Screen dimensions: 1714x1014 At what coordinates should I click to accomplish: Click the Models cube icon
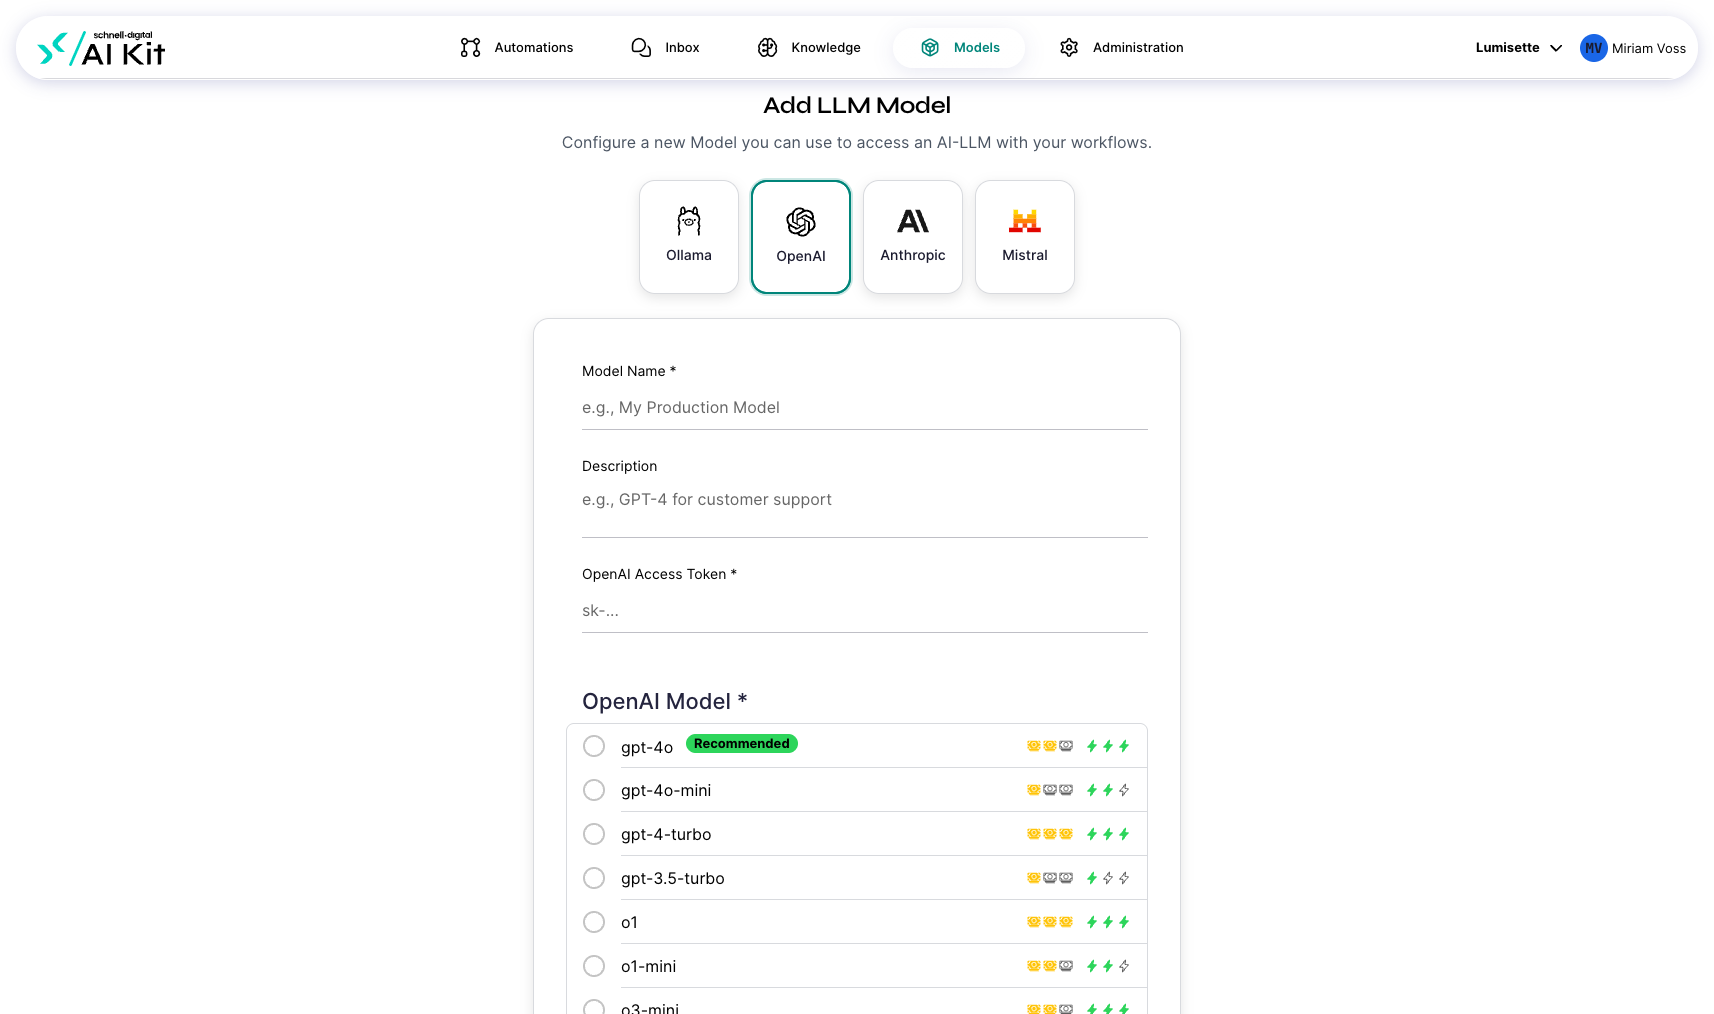[x=930, y=47]
